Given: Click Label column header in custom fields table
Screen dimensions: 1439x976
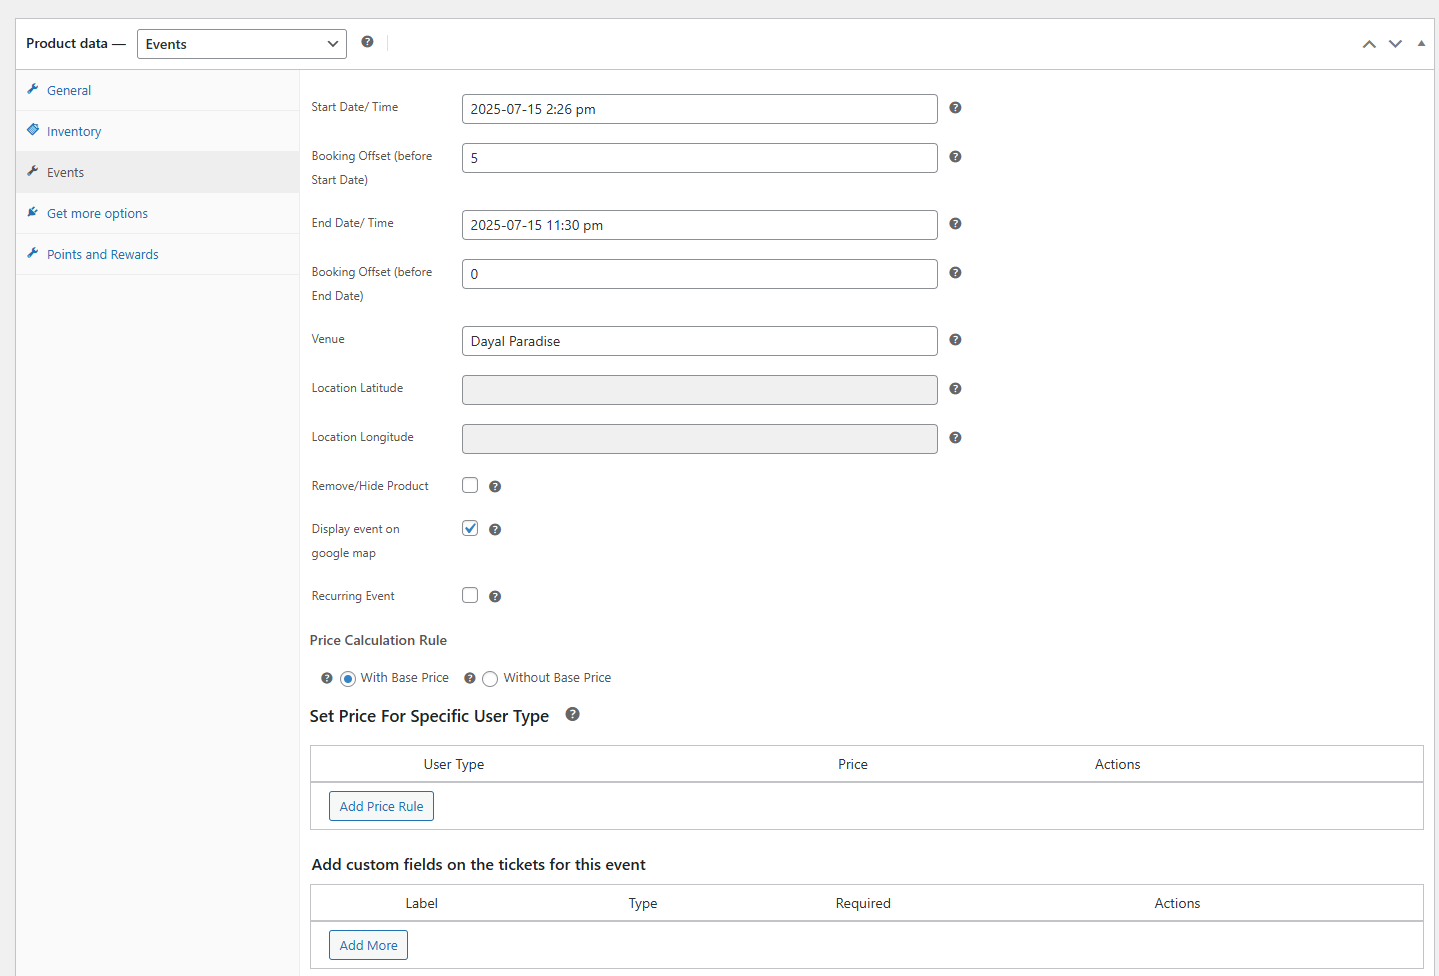Looking at the screenshot, I should (x=421, y=903).
